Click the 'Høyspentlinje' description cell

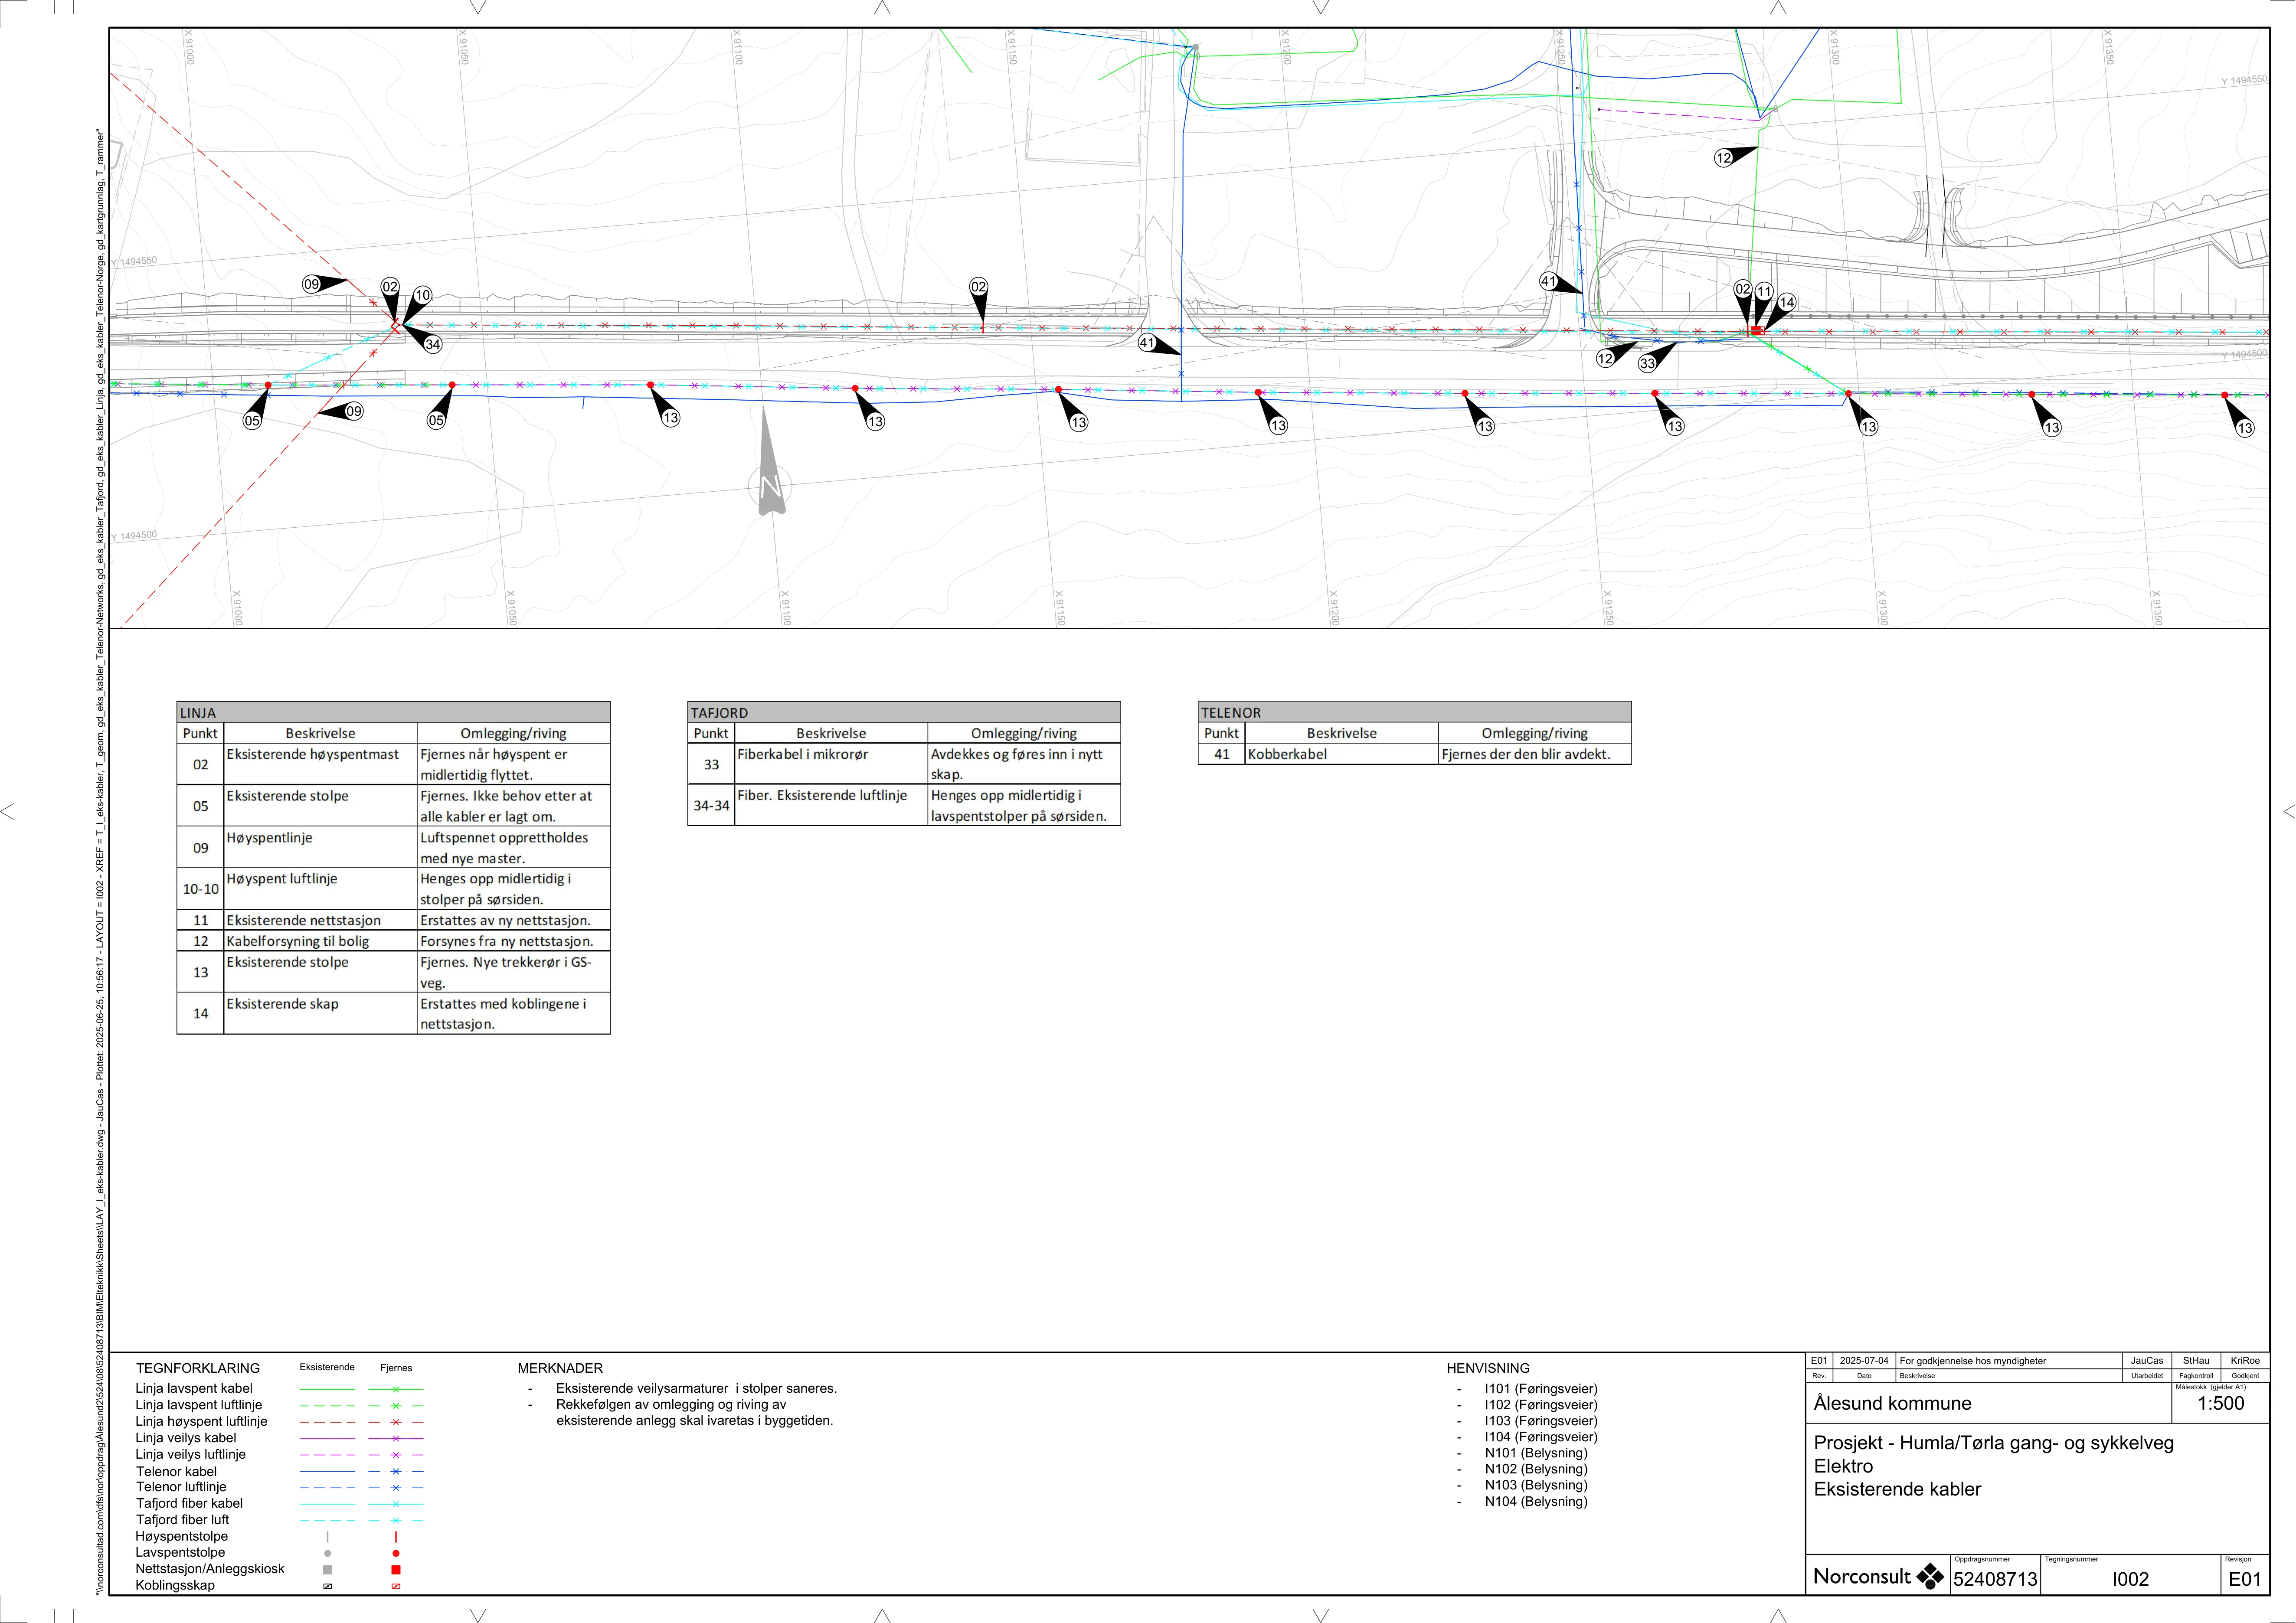pyautogui.click(x=320, y=847)
